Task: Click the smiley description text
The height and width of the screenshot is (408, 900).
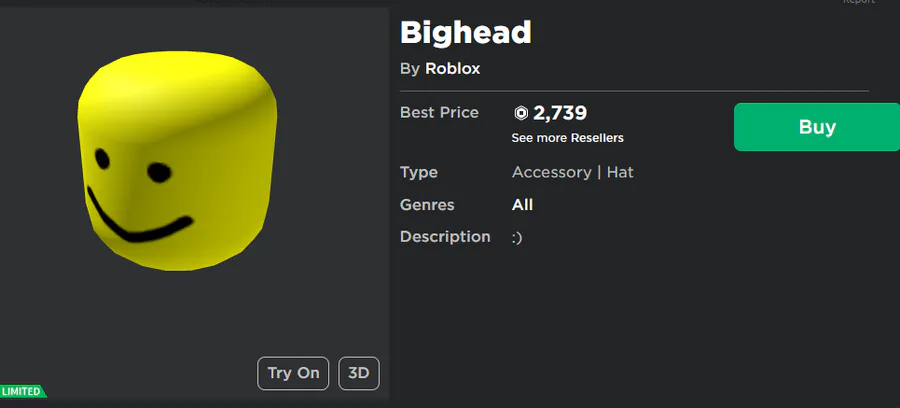Action: tap(517, 237)
